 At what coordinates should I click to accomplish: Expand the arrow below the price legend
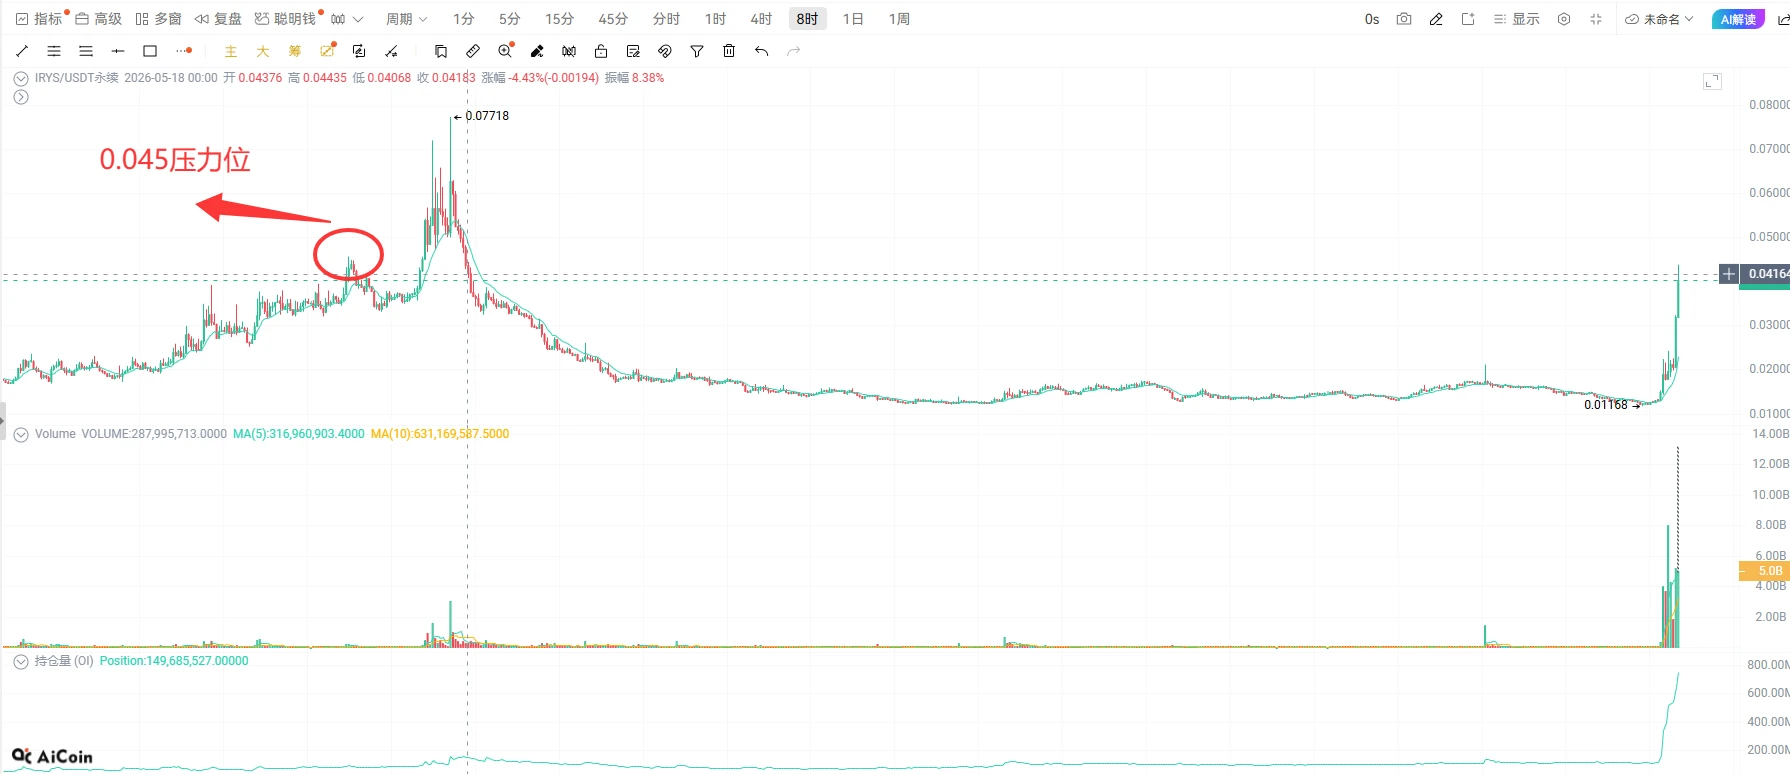pyautogui.click(x=20, y=97)
